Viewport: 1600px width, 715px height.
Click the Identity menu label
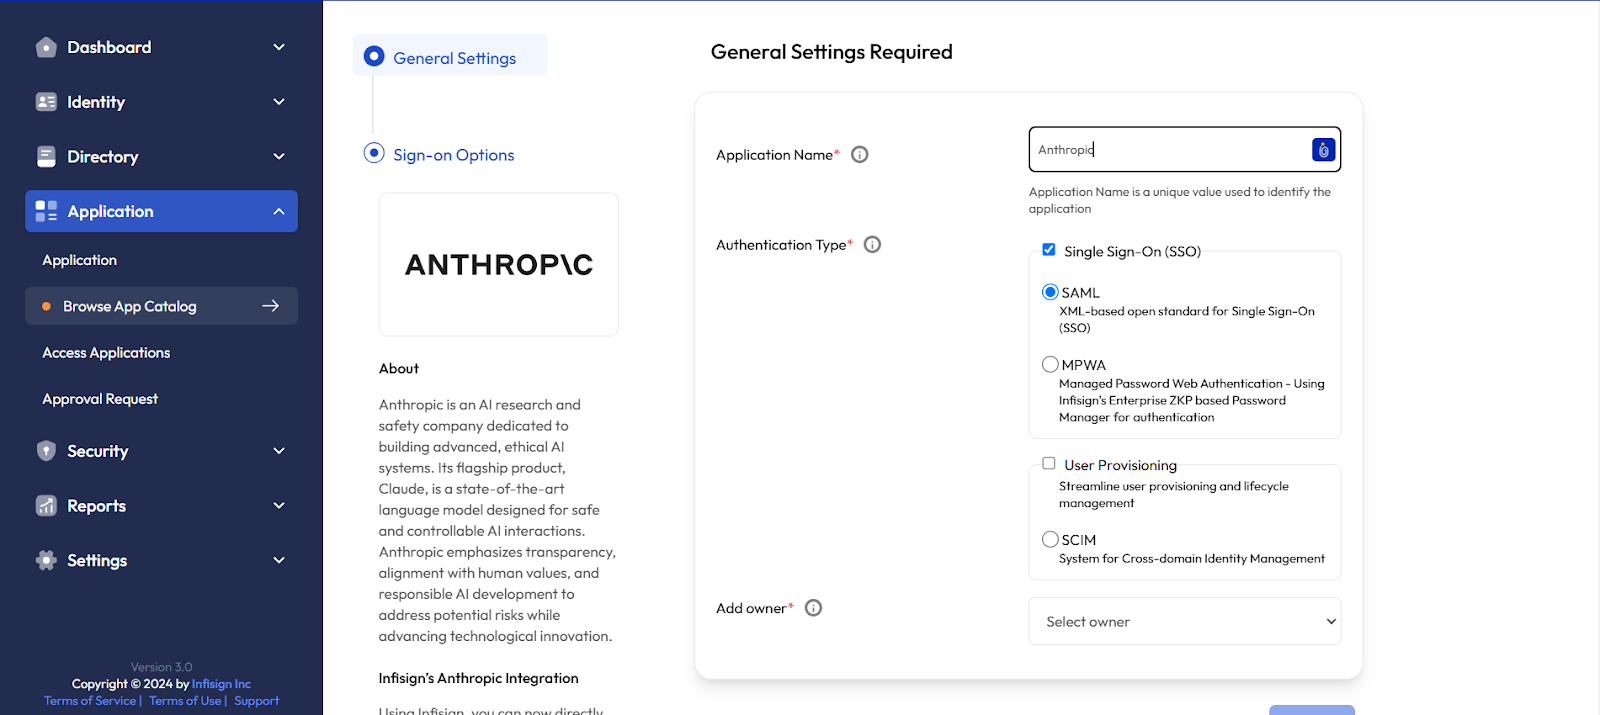pyautogui.click(x=96, y=102)
